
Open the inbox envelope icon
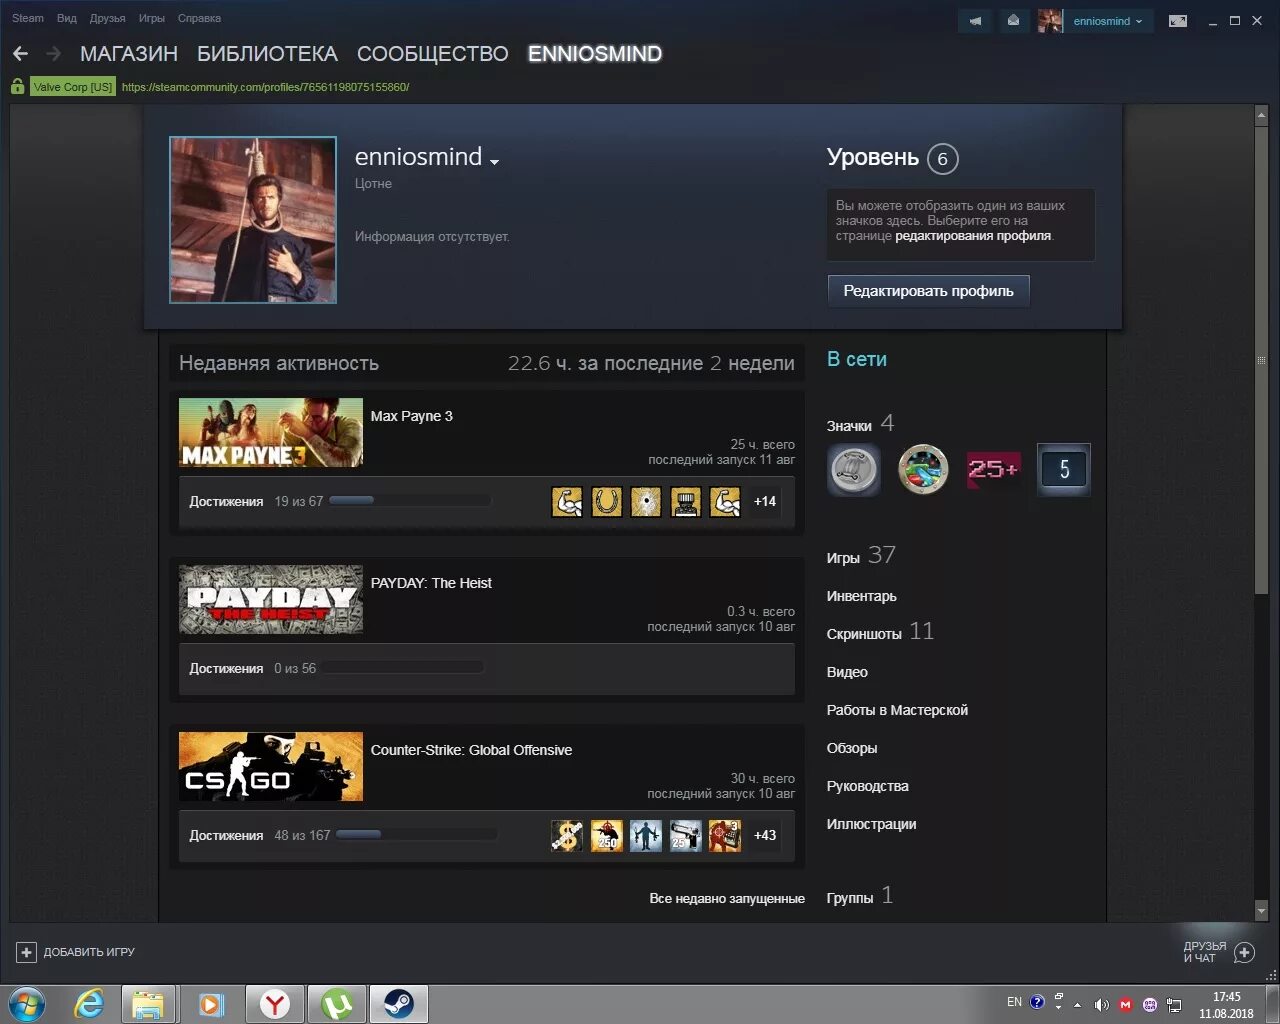[1013, 21]
